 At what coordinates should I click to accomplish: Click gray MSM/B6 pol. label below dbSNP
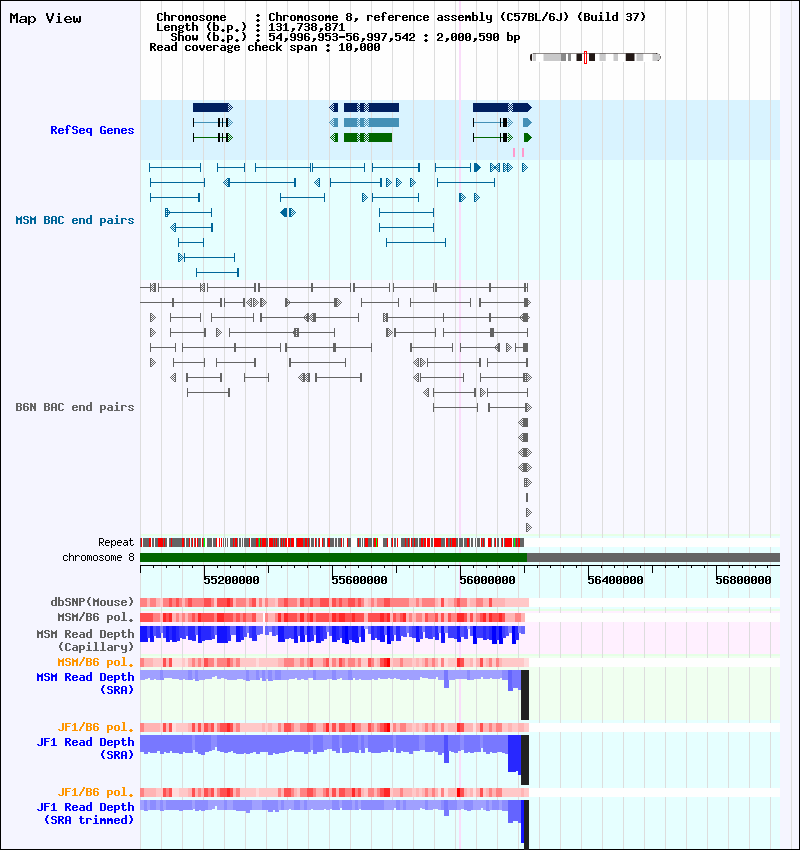coord(96,617)
